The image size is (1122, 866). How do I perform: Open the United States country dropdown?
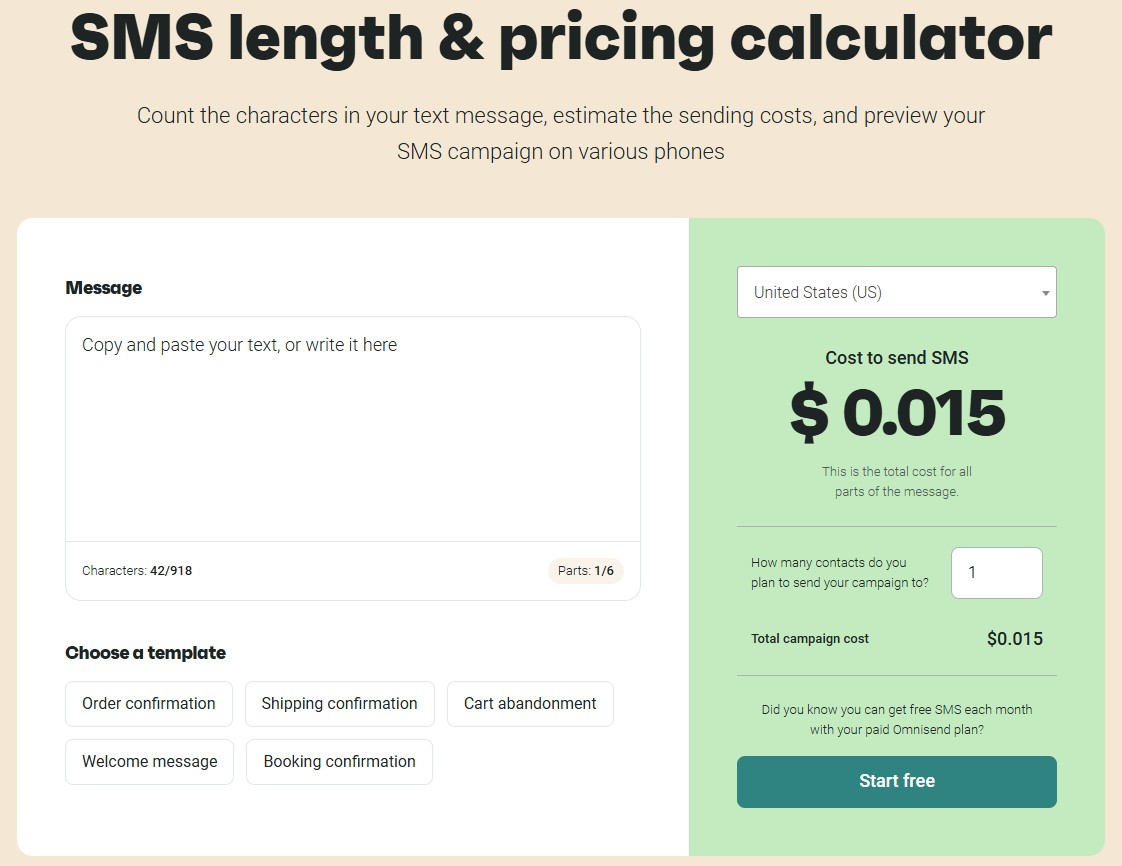[896, 293]
